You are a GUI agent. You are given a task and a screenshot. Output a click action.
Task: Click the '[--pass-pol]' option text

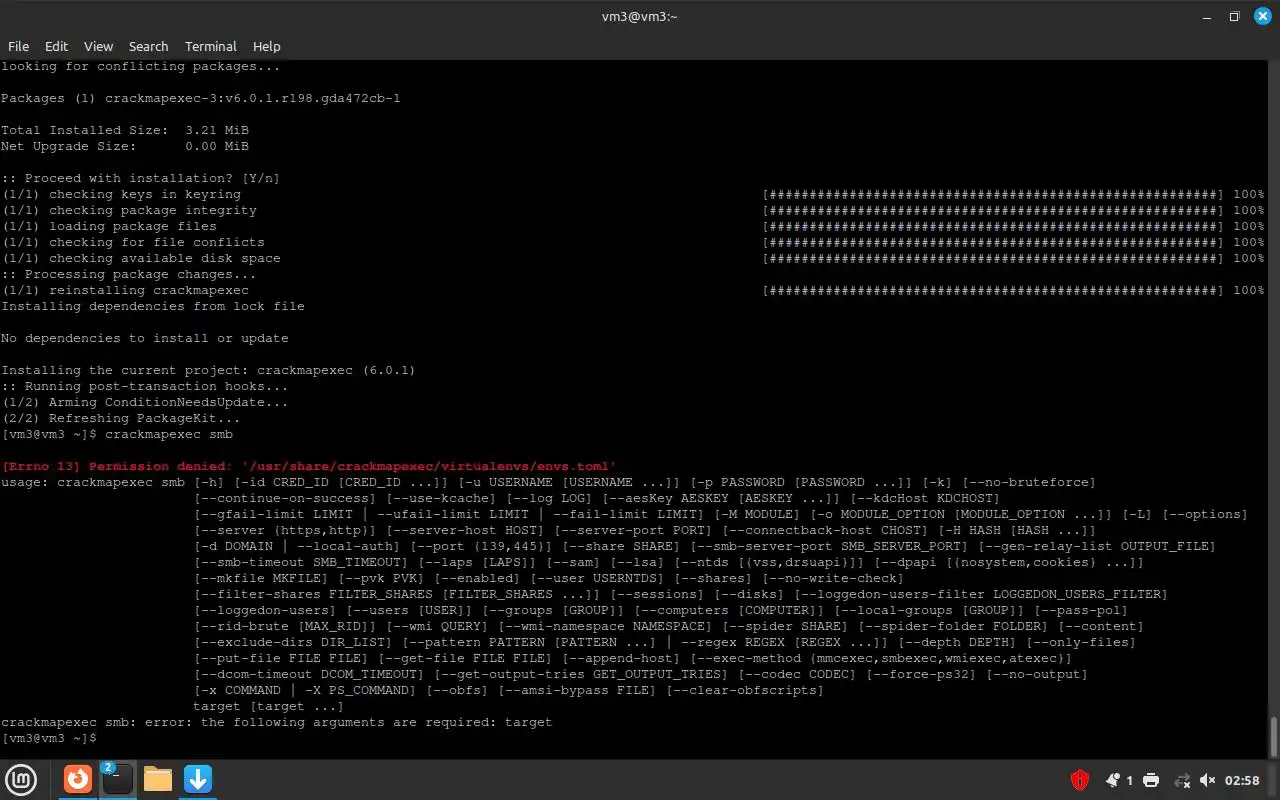click(1080, 610)
